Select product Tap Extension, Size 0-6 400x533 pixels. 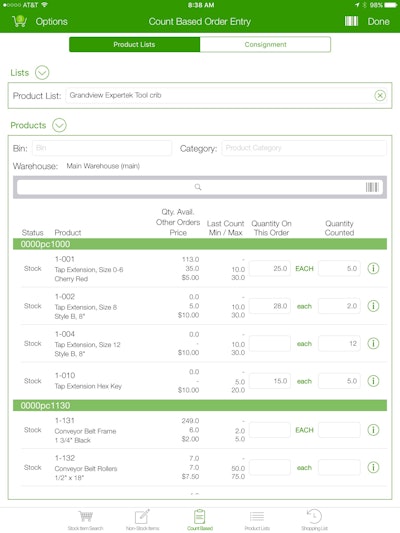[x=89, y=270]
